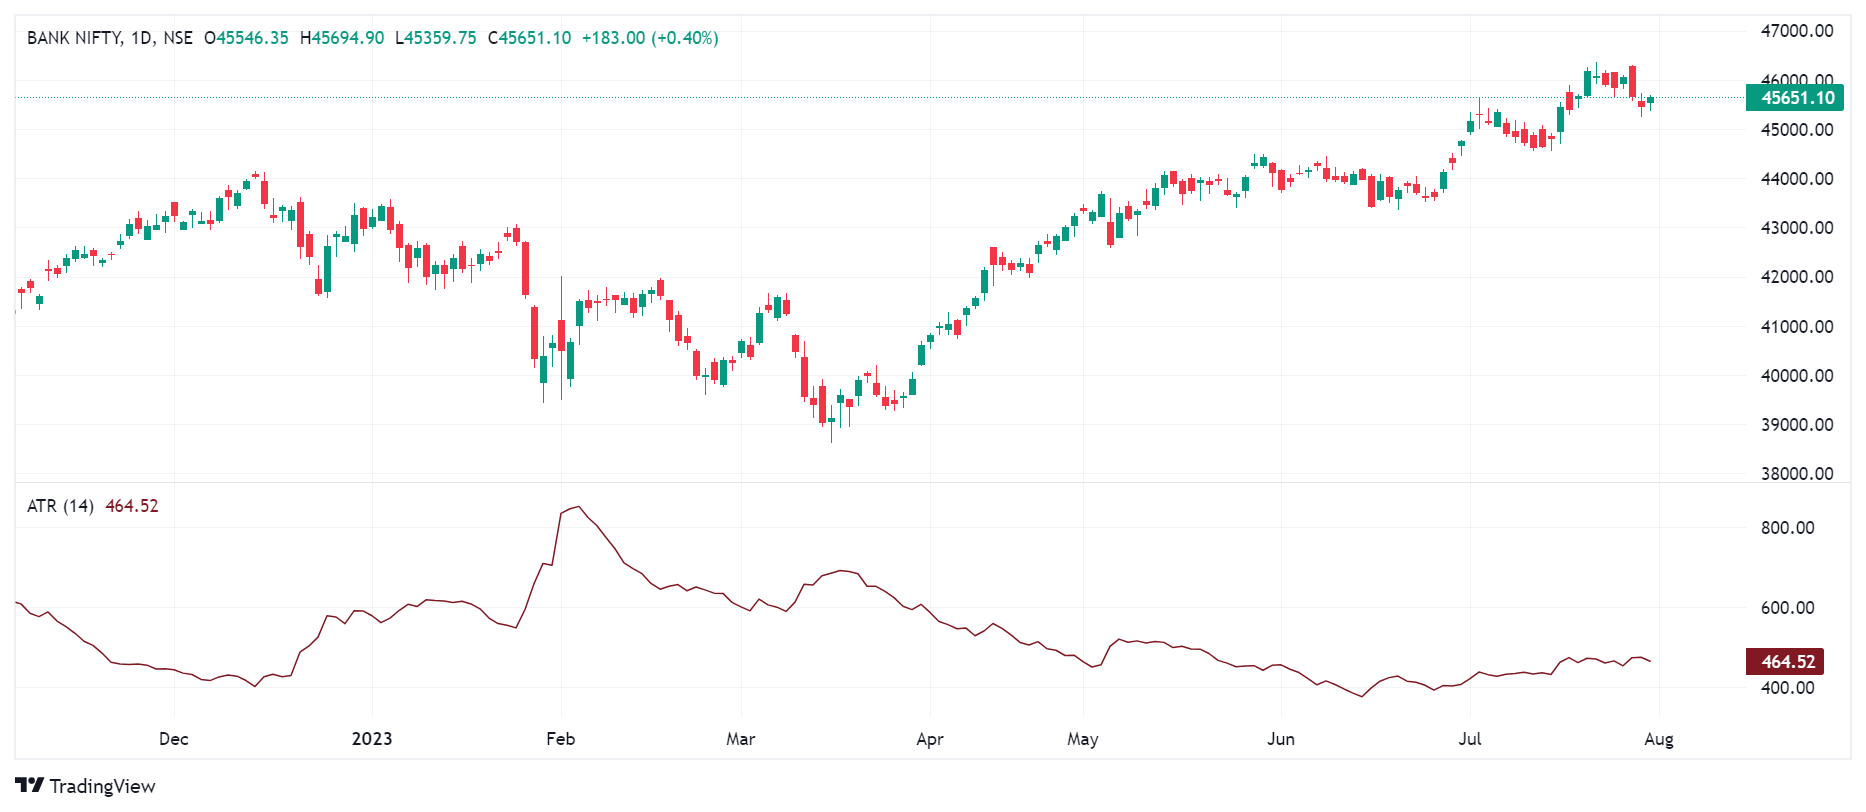Click 800.00 on the ATR scale
Image resolution: width=1866 pixels, height=812 pixels.
1787,528
